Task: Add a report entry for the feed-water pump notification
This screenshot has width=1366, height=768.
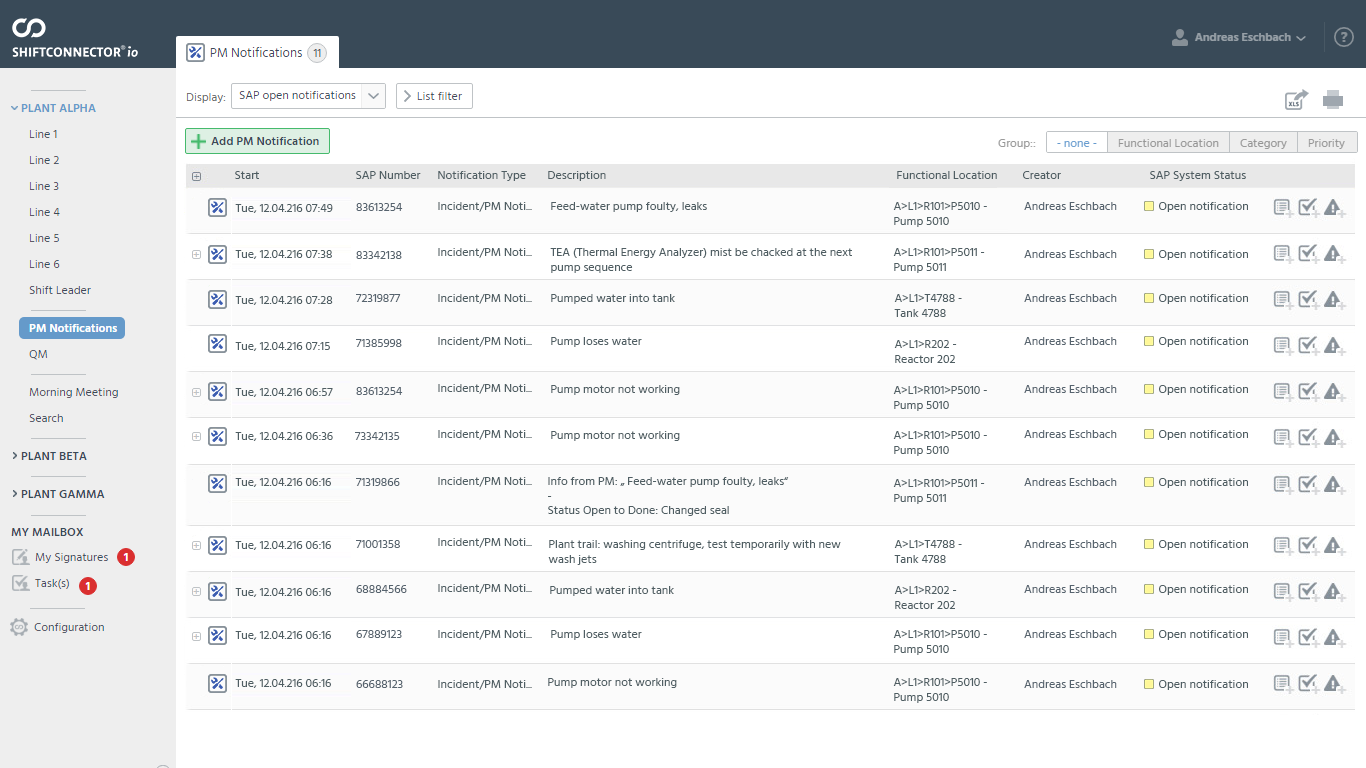Action: click(1283, 207)
